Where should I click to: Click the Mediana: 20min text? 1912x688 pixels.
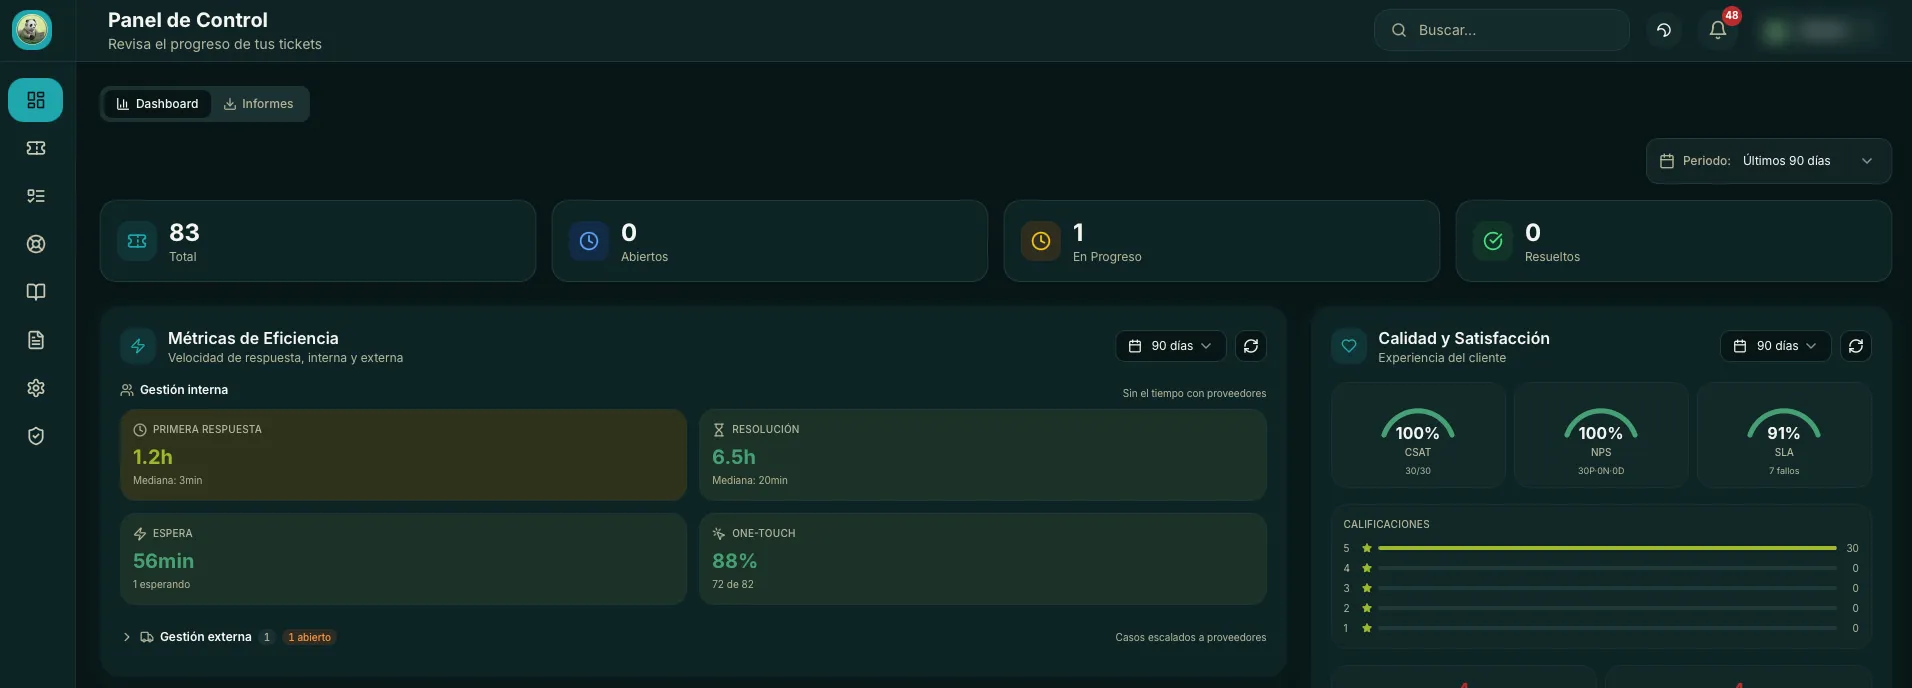(x=750, y=481)
